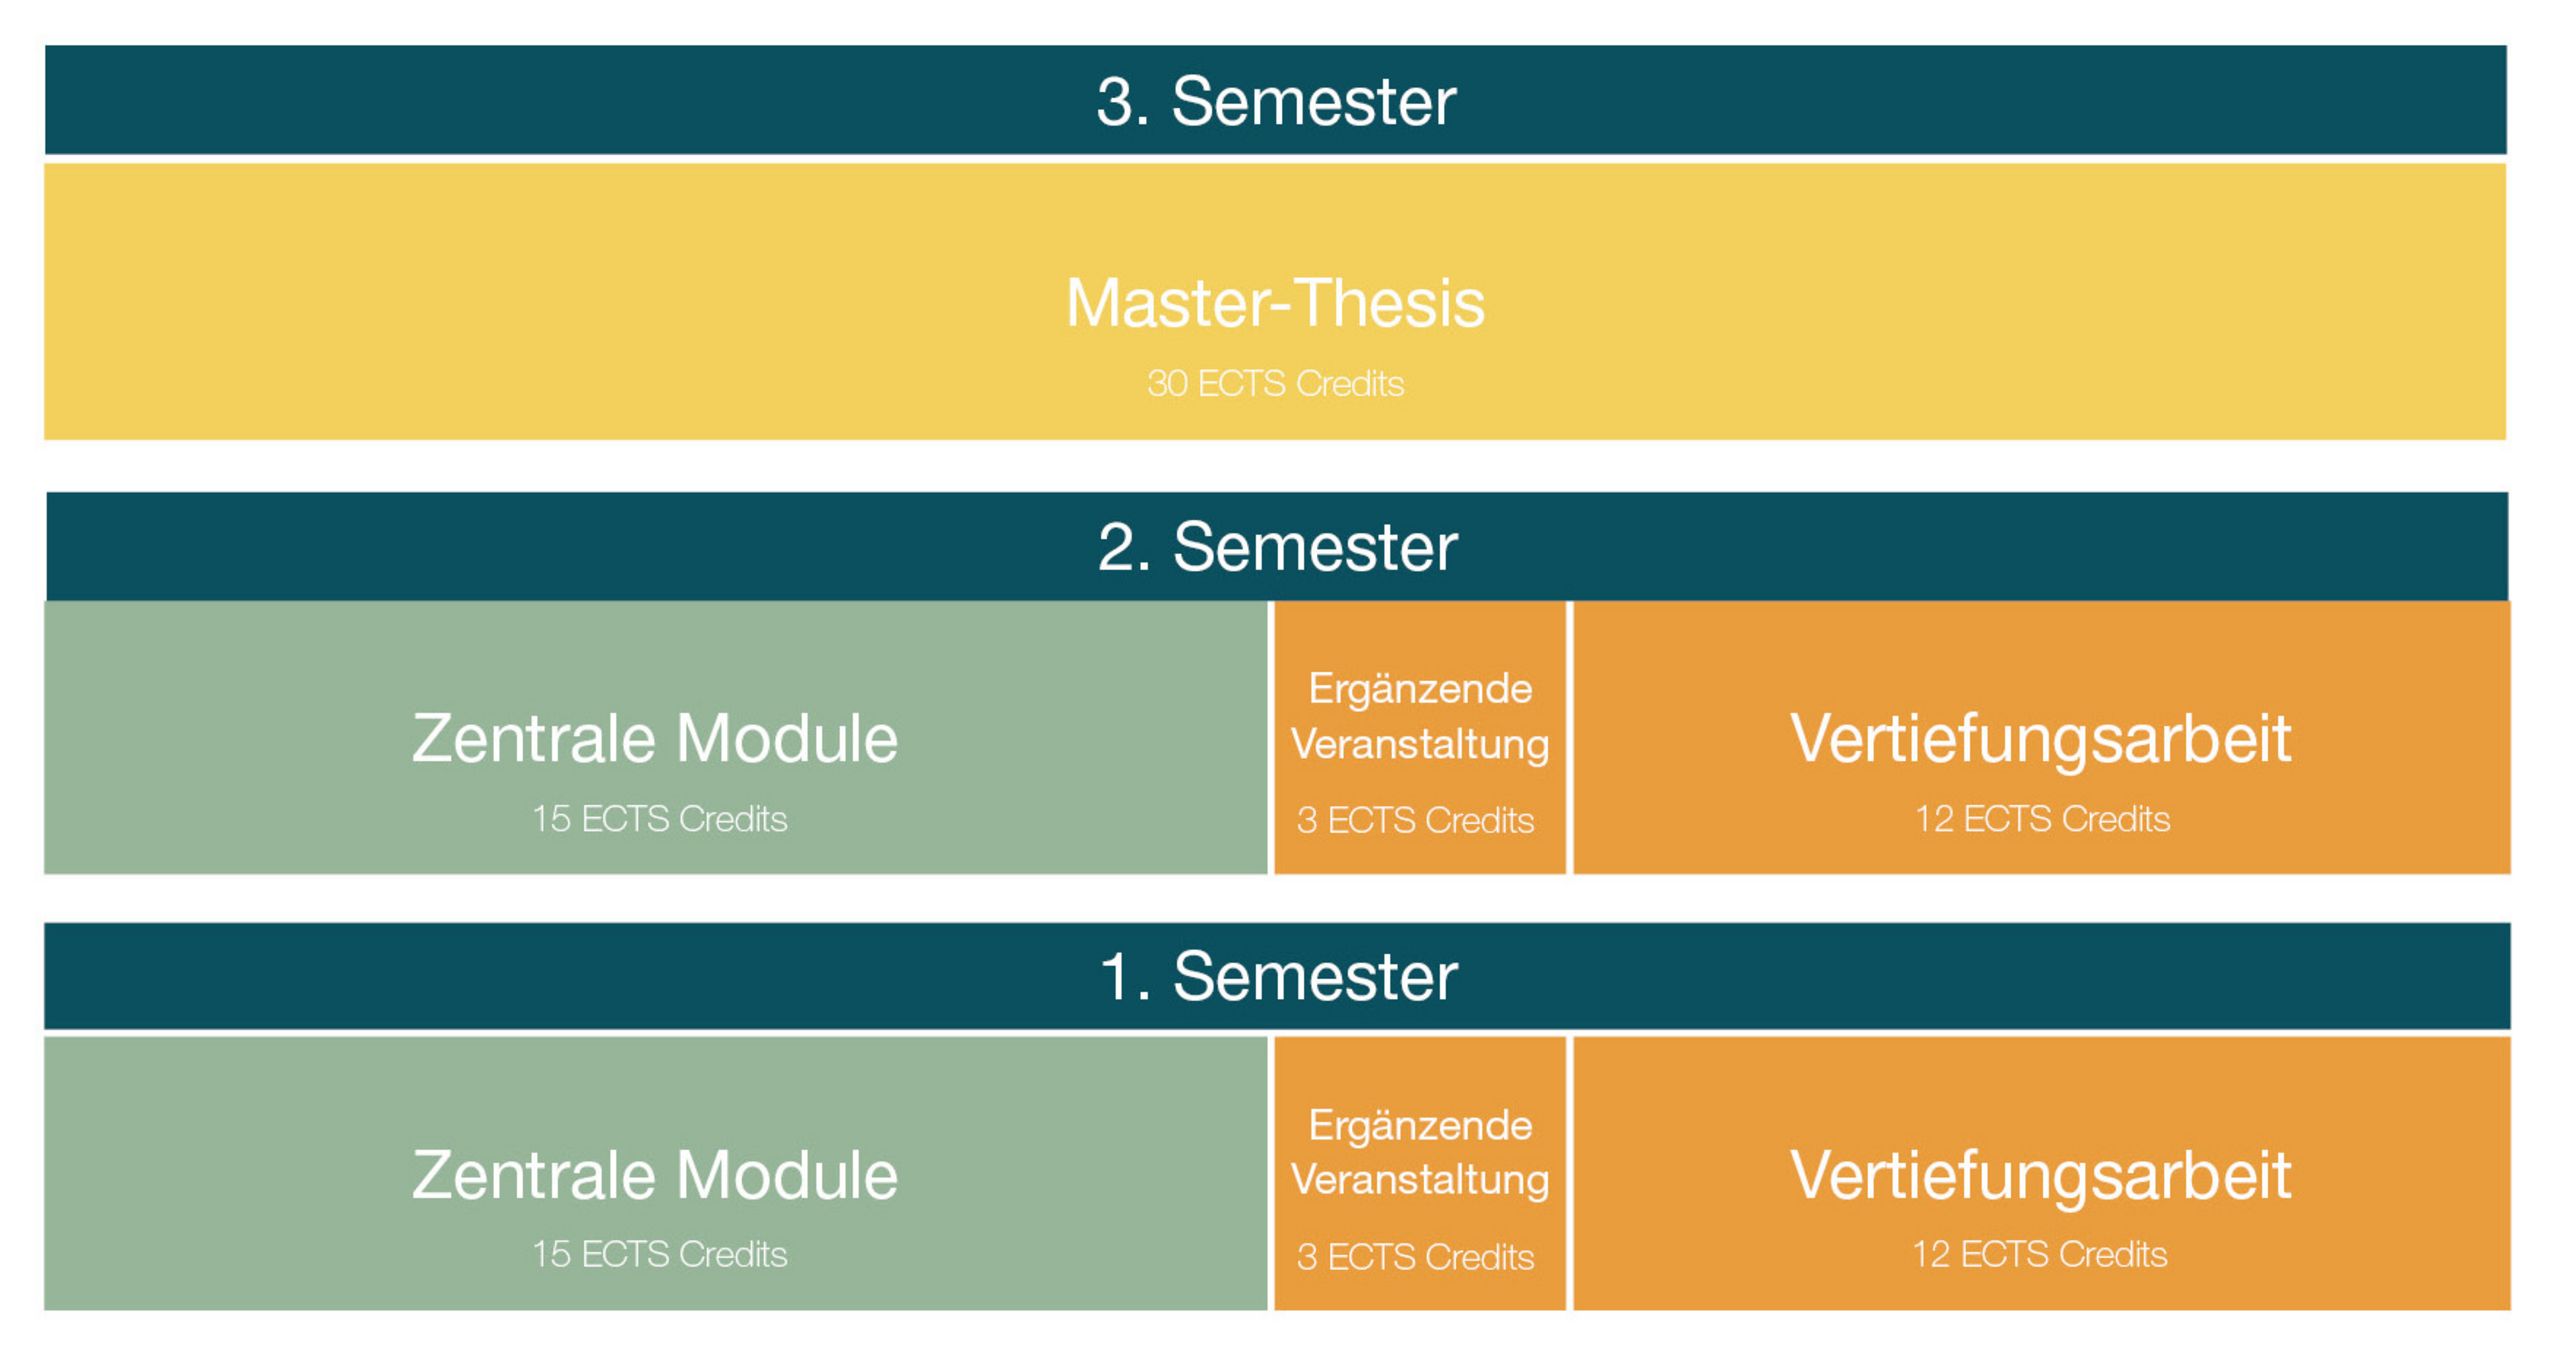Viewport: 2560px width, 1366px height.
Task: Click 3 ECTS Credits in 1. Semester
Action: [x=1415, y=1256]
